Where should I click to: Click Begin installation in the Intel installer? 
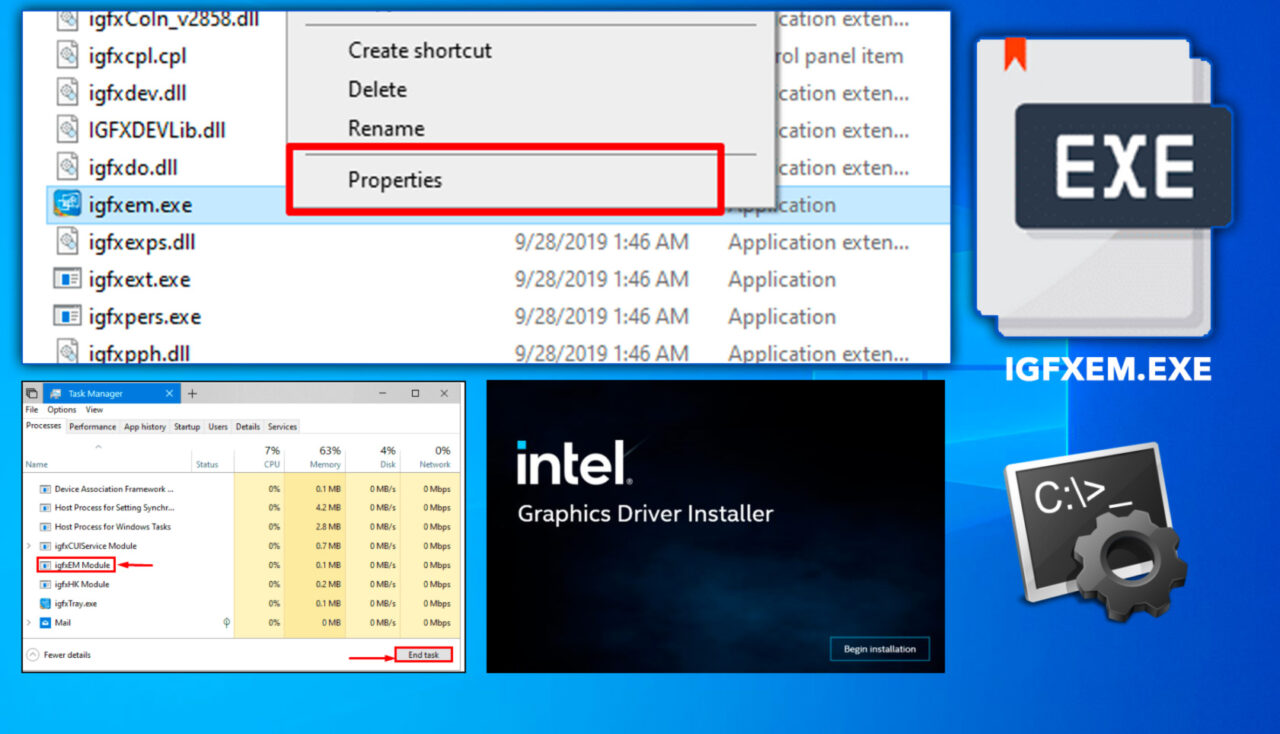click(880, 649)
